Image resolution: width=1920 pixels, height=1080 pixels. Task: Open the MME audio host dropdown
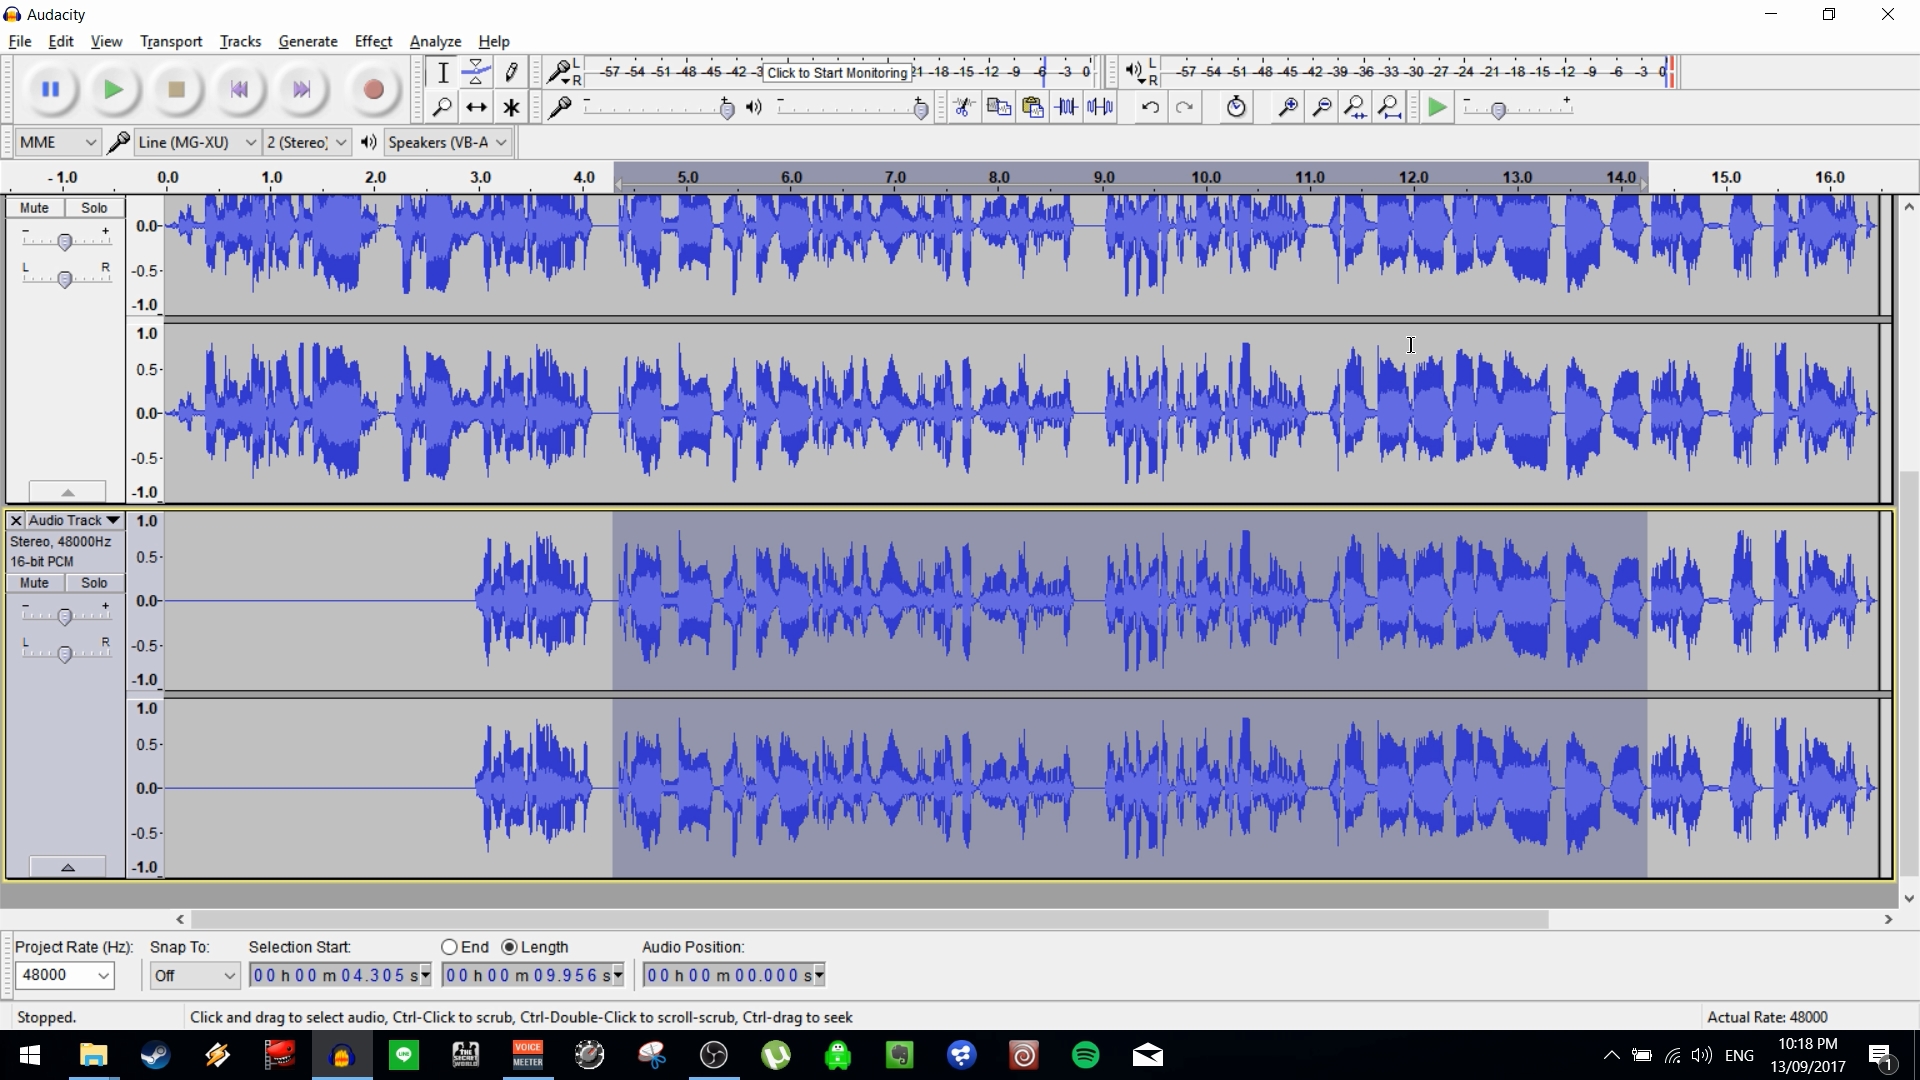click(x=58, y=142)
